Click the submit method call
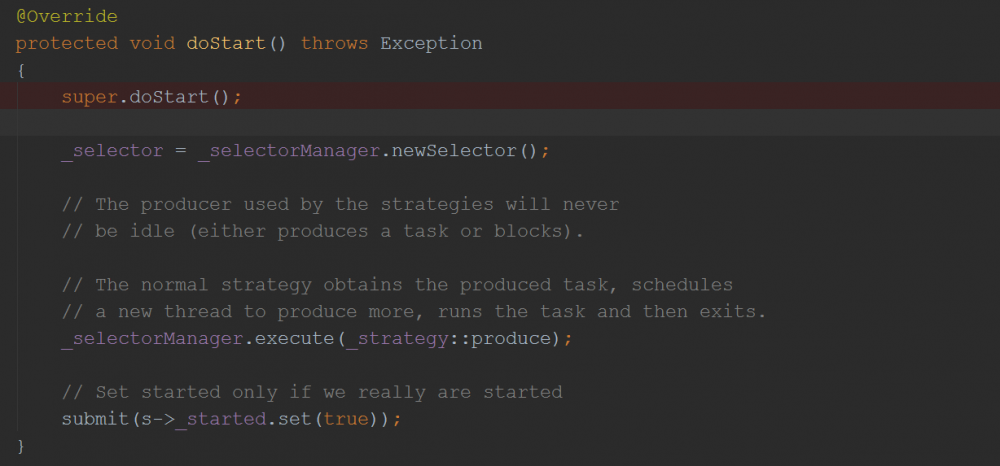This screenshot has width=1000, height=466. [95, 419]
